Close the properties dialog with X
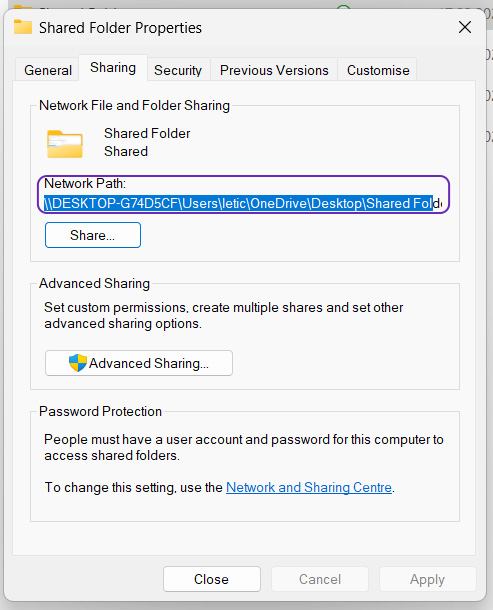Image resolution: width=493 pixels, height=610 pixels. (x=465, y=27)
